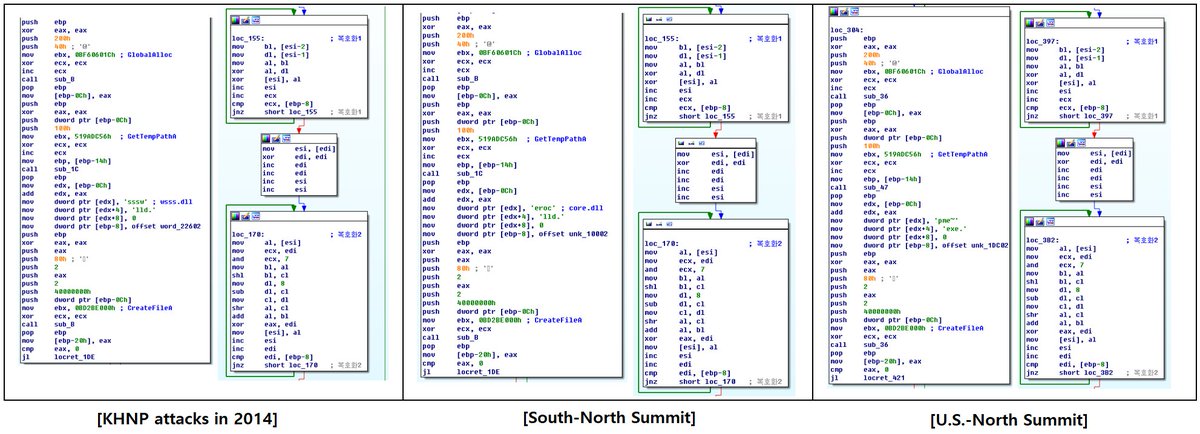Click the 'sssw' ; wsss.dll string line
This screenshot has height=434, width=1200.
[107, 202]
